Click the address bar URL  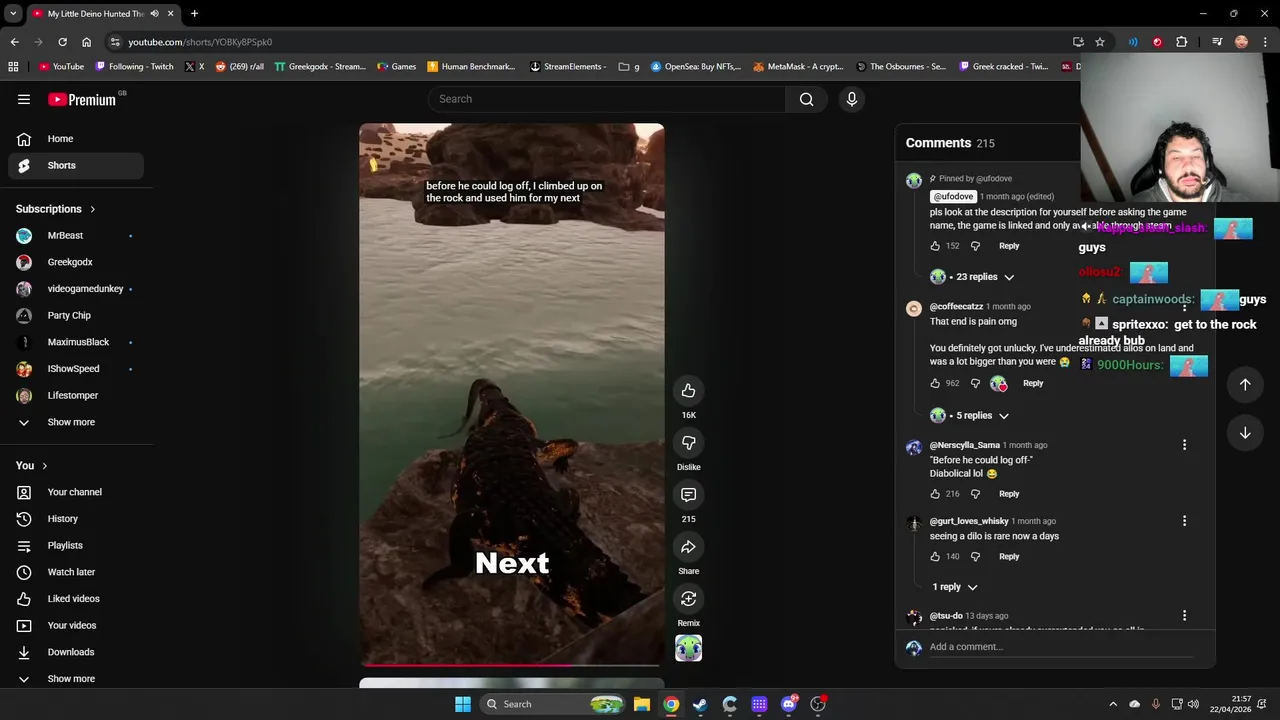[x=200, y=42]
